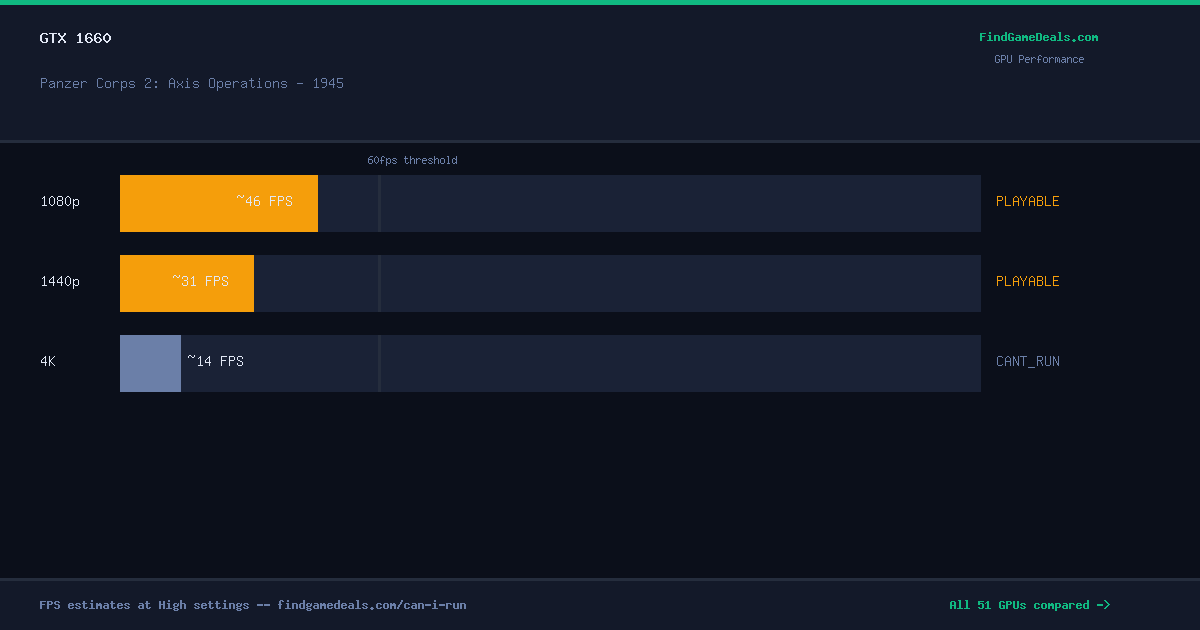Click the 1080p resolution label

(60, 201)
